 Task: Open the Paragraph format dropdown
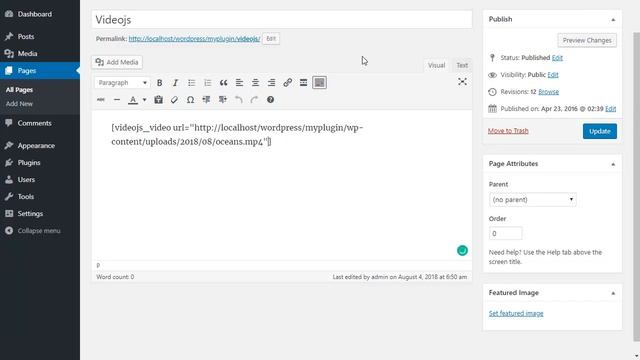[122, 83]
